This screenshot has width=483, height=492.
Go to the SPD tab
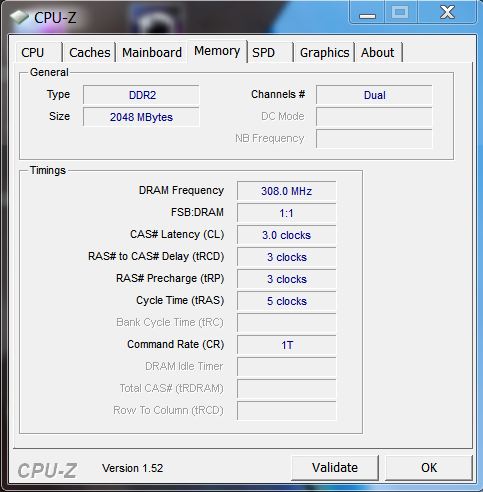click(x=270, y=52)
